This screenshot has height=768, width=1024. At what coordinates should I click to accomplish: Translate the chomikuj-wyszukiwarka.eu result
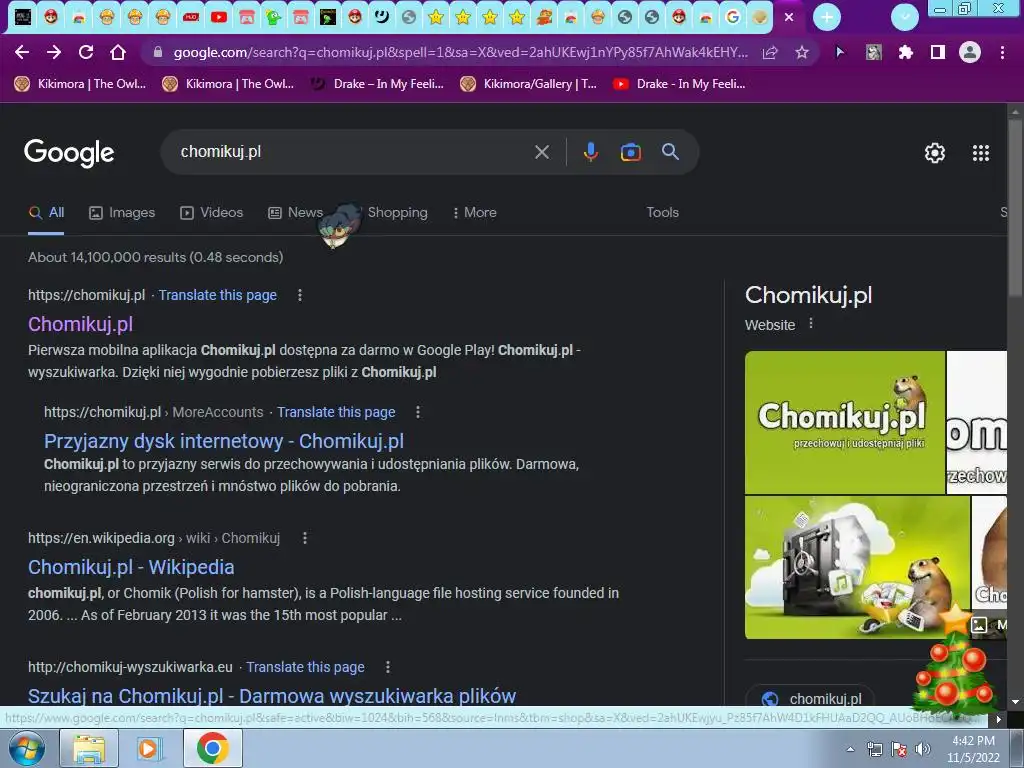click(x=305, y=667)
